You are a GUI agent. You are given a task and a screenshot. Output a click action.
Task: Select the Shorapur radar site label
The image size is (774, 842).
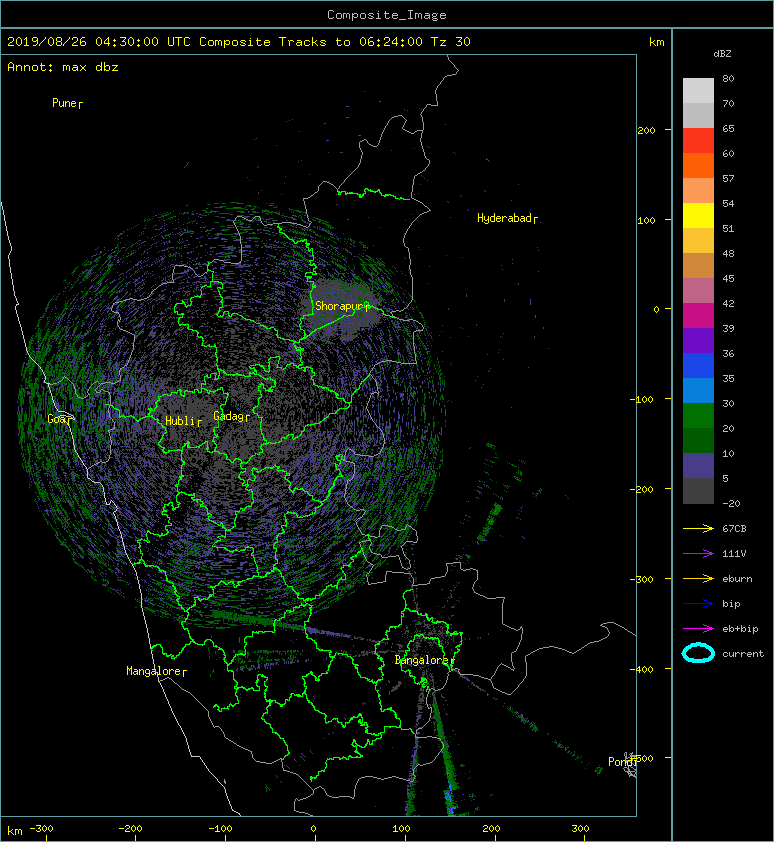click(x=339, y=306)
